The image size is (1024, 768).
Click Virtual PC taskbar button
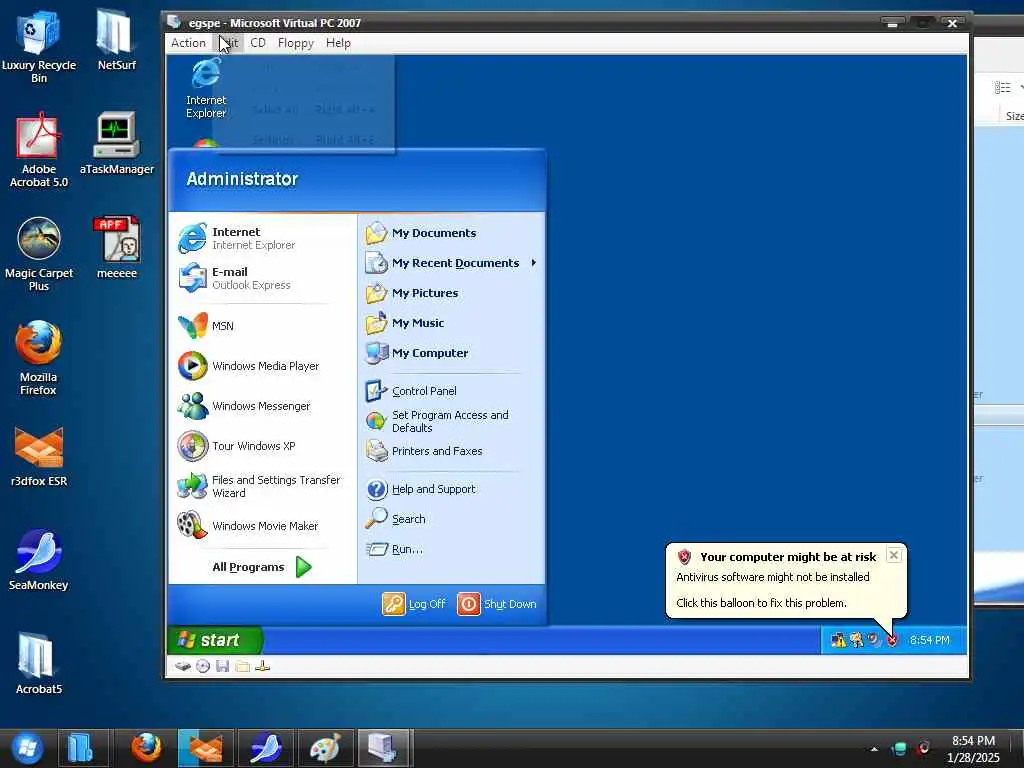coord(384,748)
